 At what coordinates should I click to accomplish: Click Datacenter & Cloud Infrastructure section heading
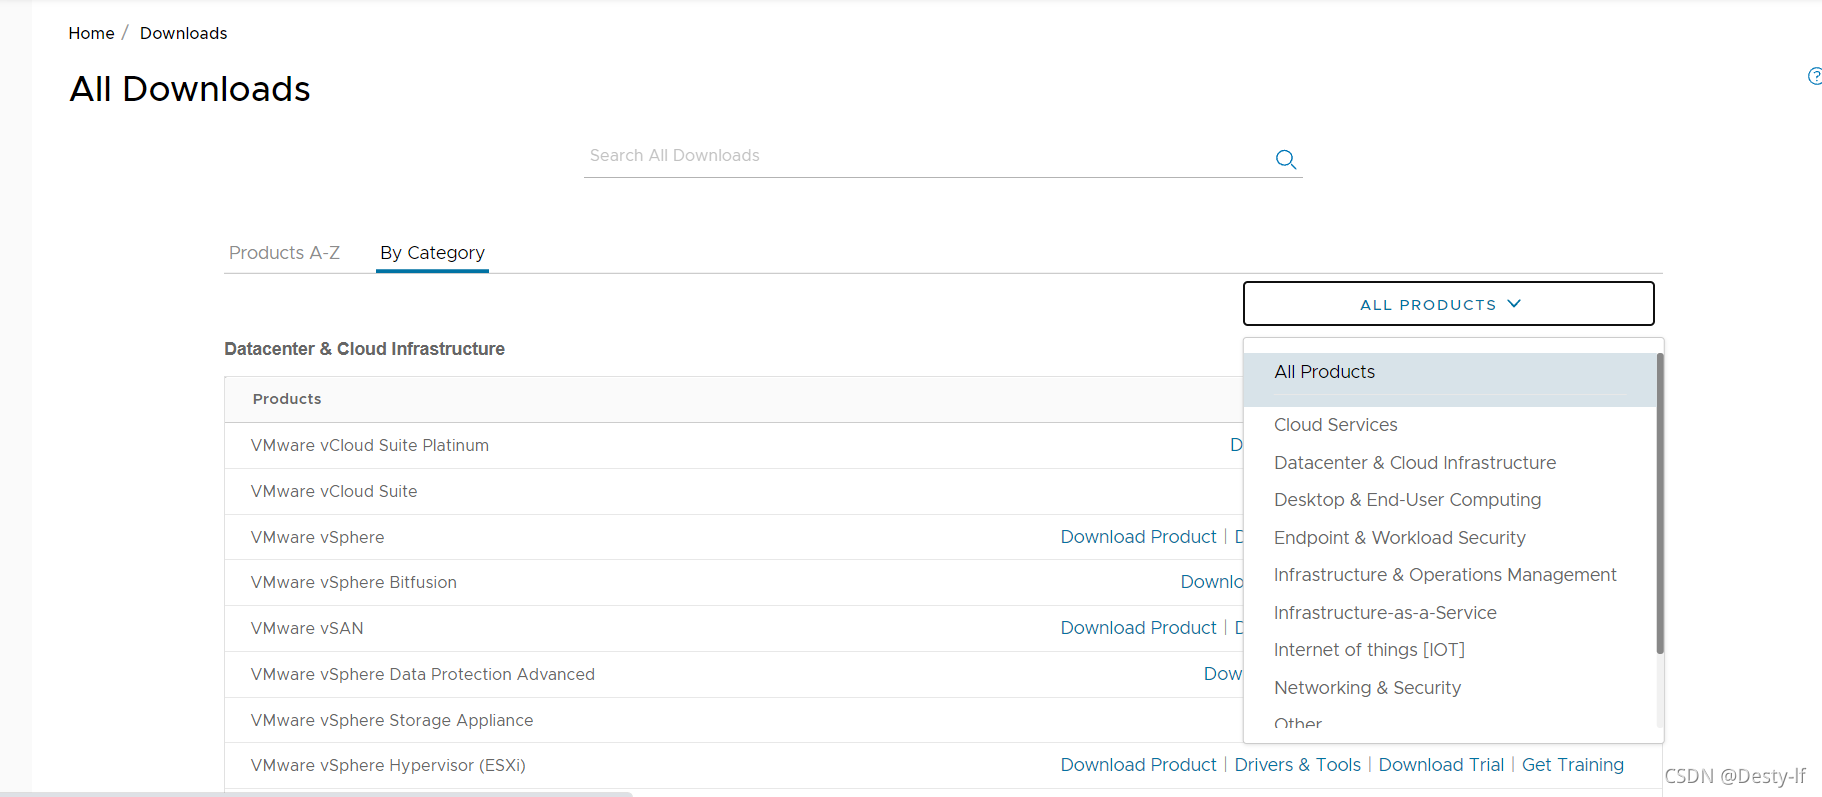pos(364,349)
